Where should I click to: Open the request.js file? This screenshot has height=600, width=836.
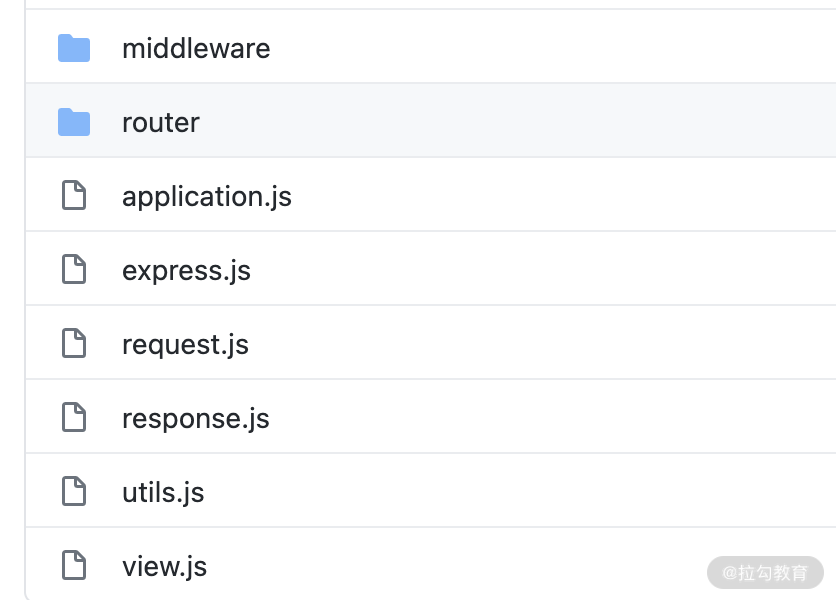click(185, 346)
